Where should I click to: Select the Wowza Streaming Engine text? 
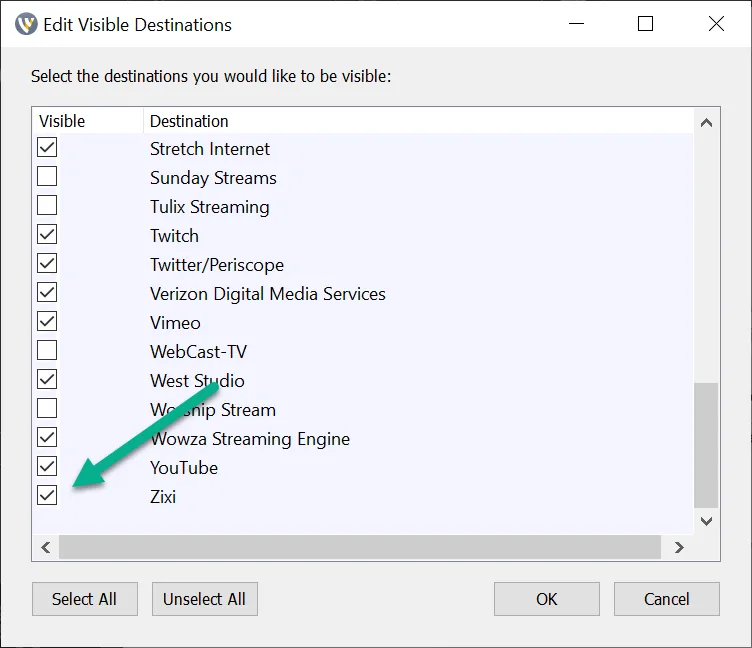pyautogui.click(x=250, y=439)
